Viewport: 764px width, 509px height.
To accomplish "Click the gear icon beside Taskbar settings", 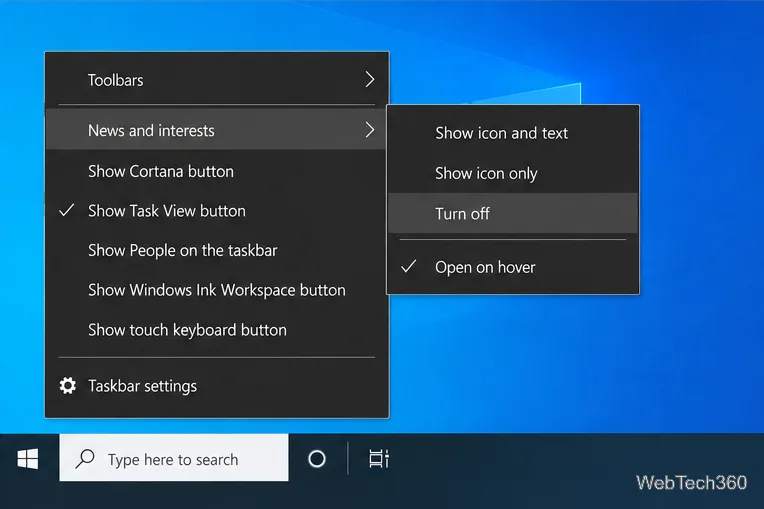I will point(68,386).
